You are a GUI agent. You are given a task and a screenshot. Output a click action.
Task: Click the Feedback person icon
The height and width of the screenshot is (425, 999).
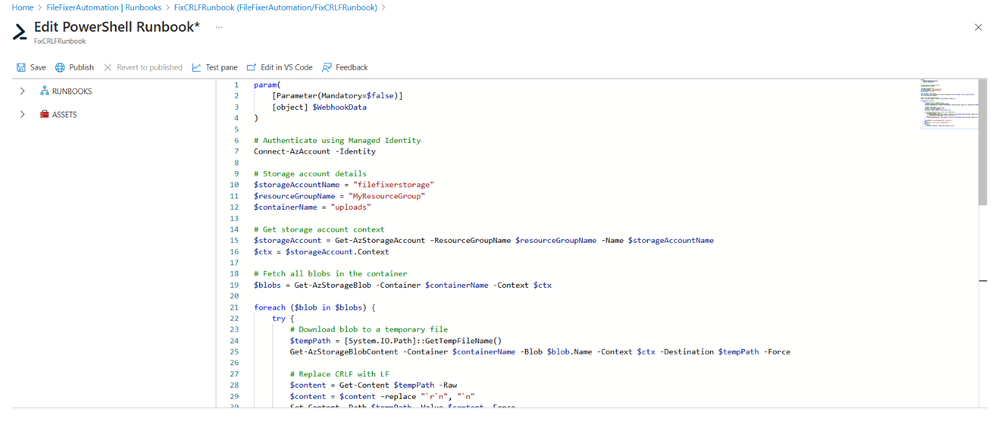[x=327, y=67]
